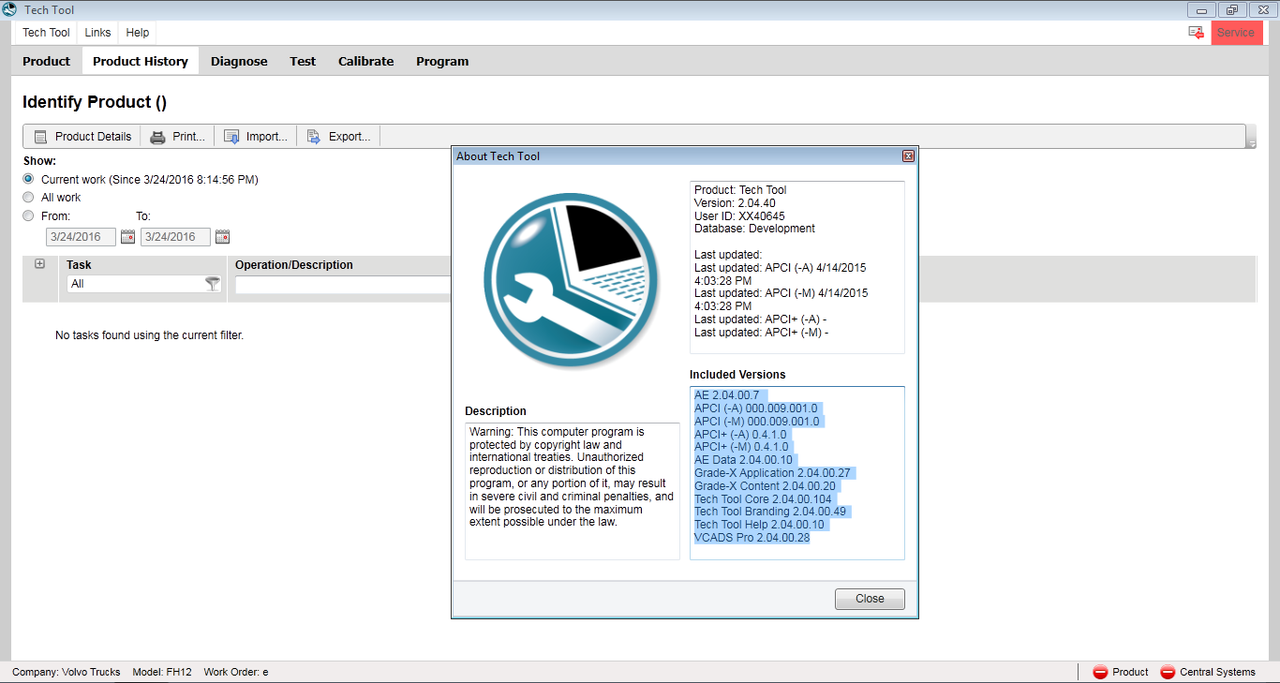The height and width of the screenshot is (683, 1280).
Task: Open the Task filter All dropdown
Action: click(x=144, y=284)
